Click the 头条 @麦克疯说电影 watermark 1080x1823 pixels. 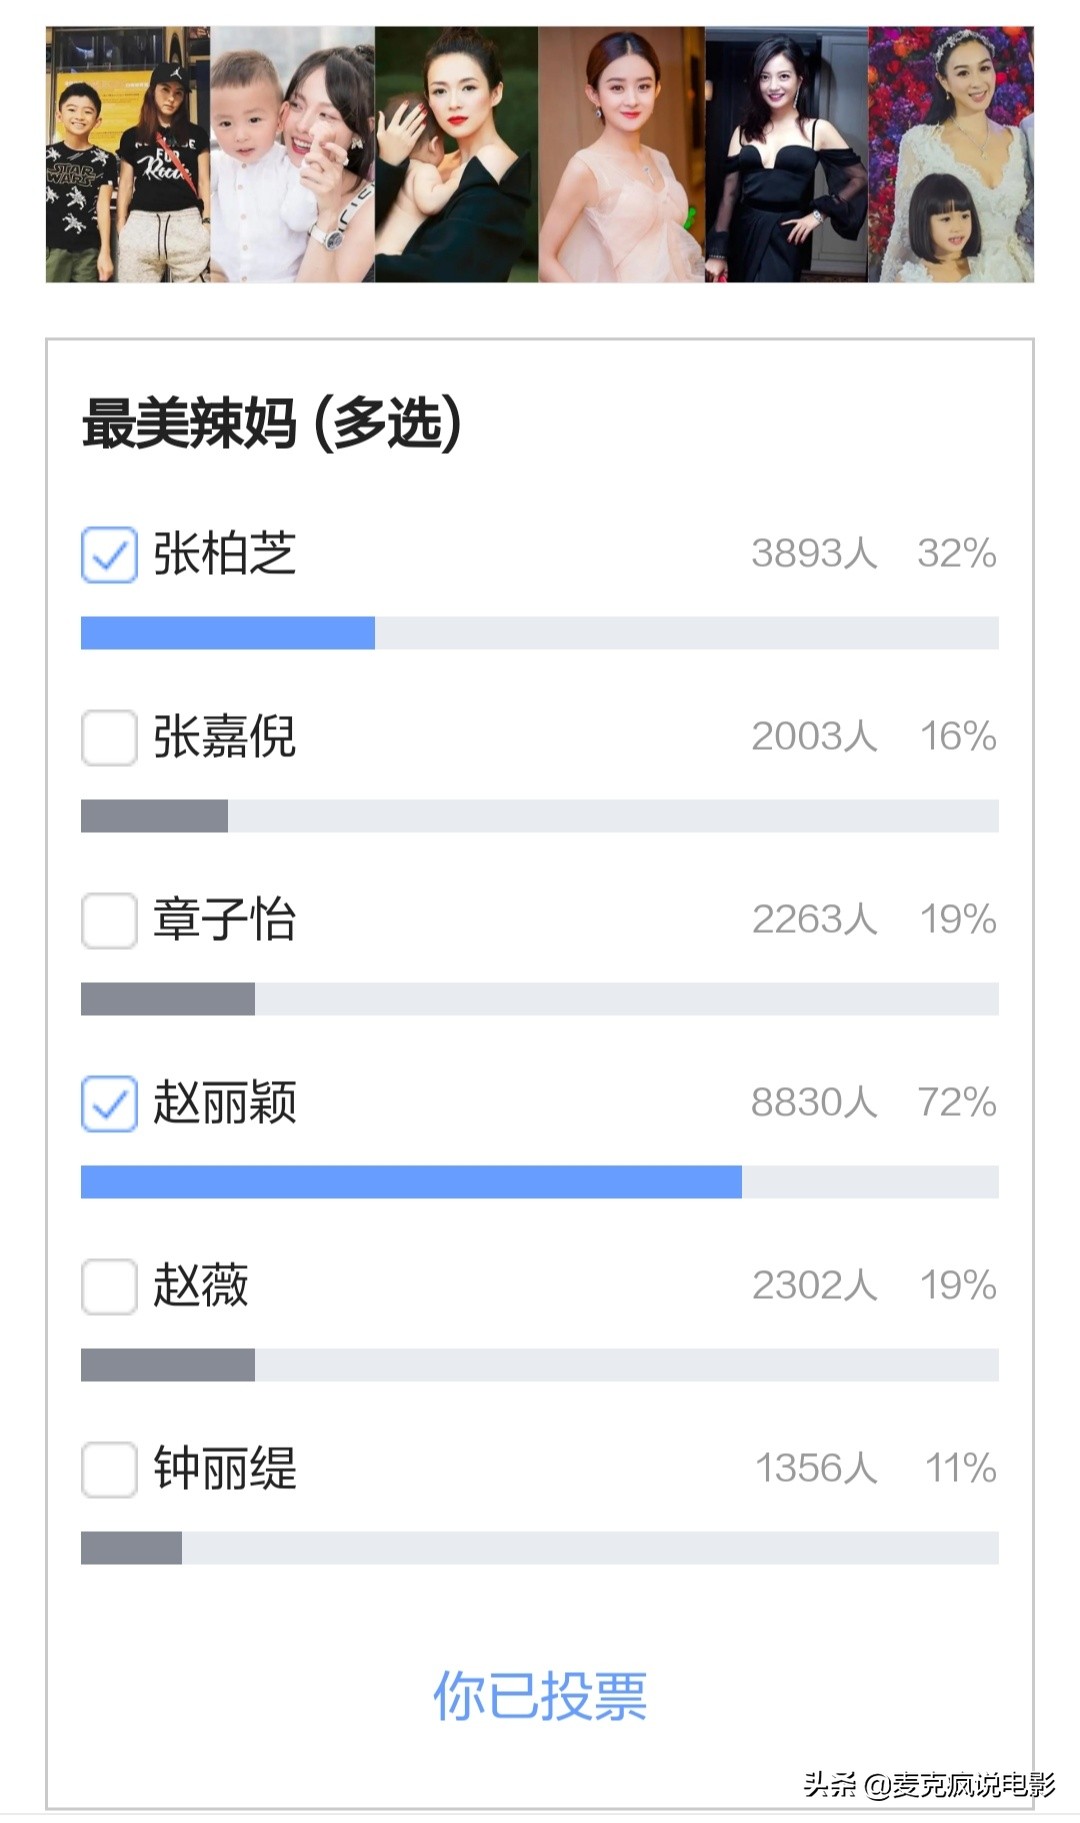[x=929, y=1784]
